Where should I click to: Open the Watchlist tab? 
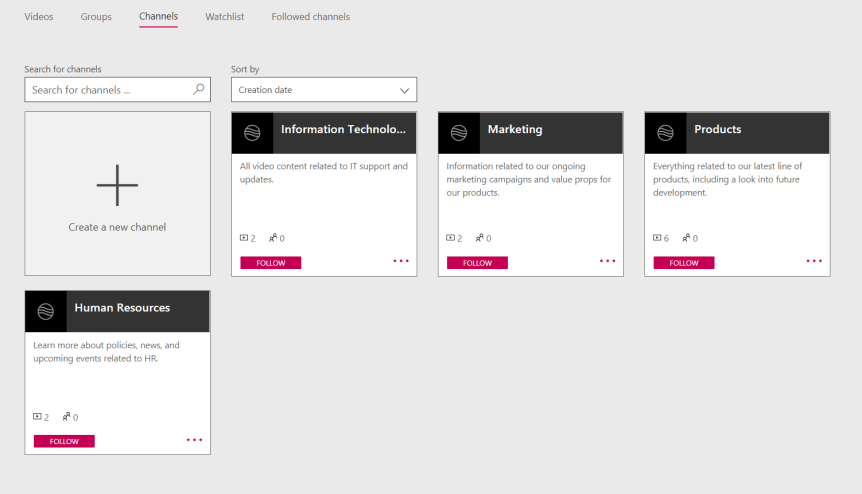tap(224, 17)
